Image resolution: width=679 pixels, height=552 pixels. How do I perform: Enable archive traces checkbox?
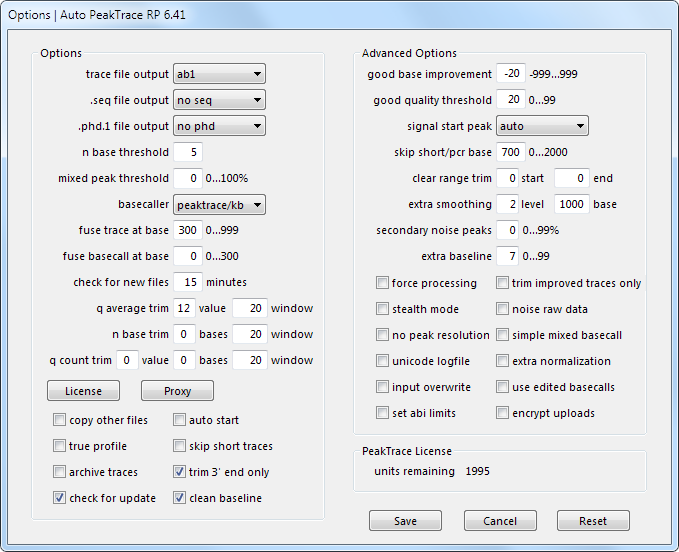point(59,471)
